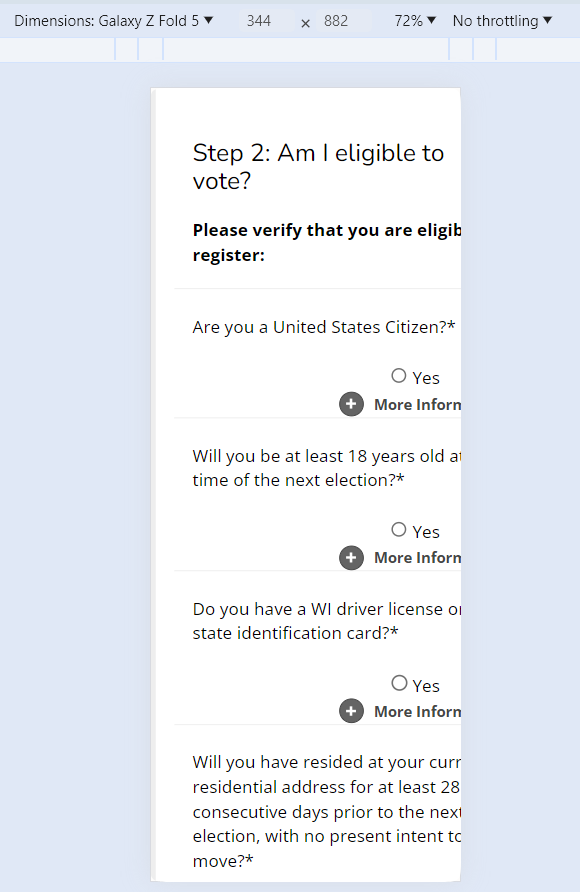The width and height of the screenshot is (580, 892).
Task: Click the viewport height field showing 882
Action: (x=336, y=21)
